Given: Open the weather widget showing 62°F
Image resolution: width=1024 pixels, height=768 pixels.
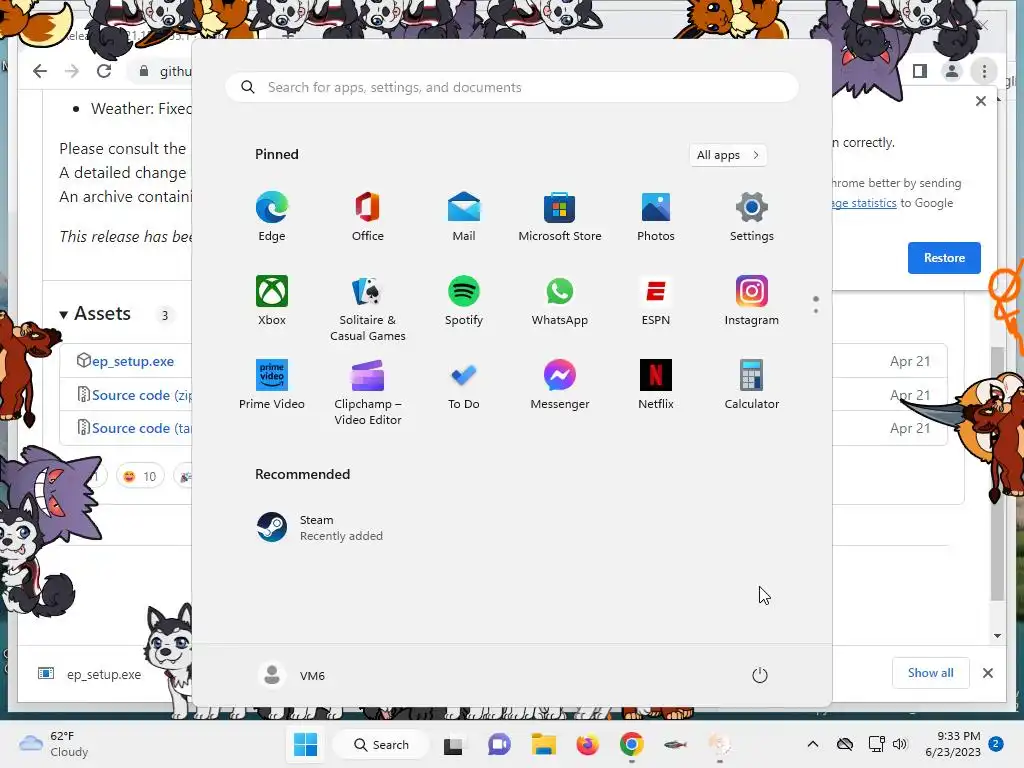Looking at the screenshot, I should pyautogui.click(x=54, y=744).
